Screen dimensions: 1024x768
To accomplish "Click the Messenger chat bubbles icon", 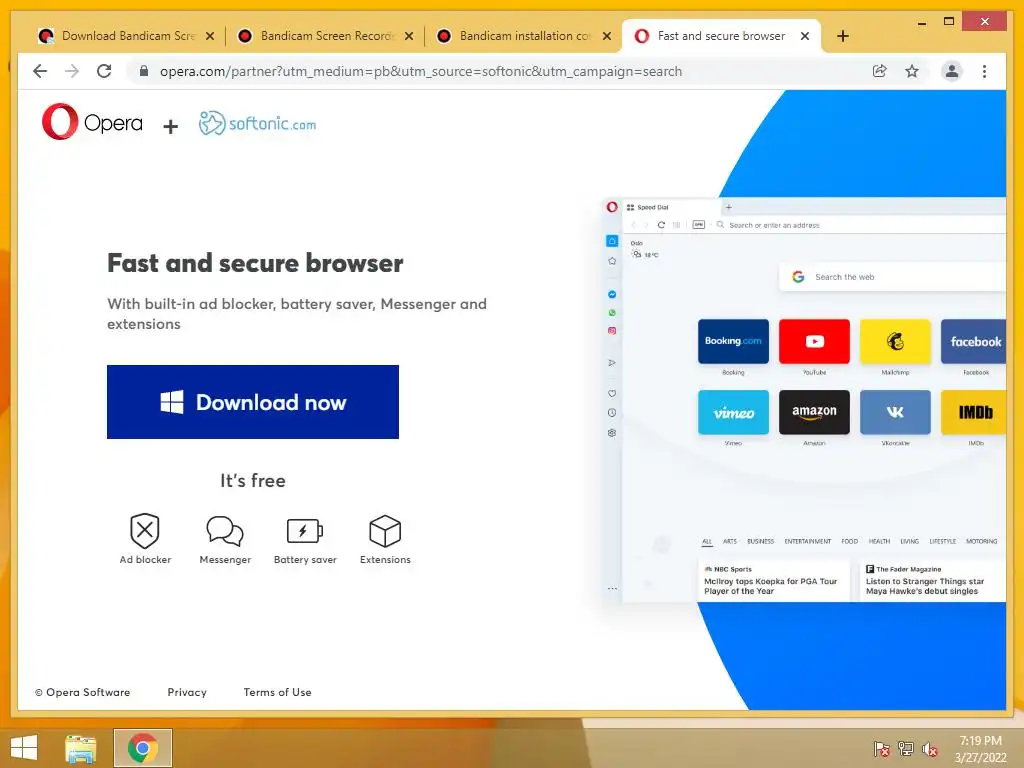I will coord(225,530).
